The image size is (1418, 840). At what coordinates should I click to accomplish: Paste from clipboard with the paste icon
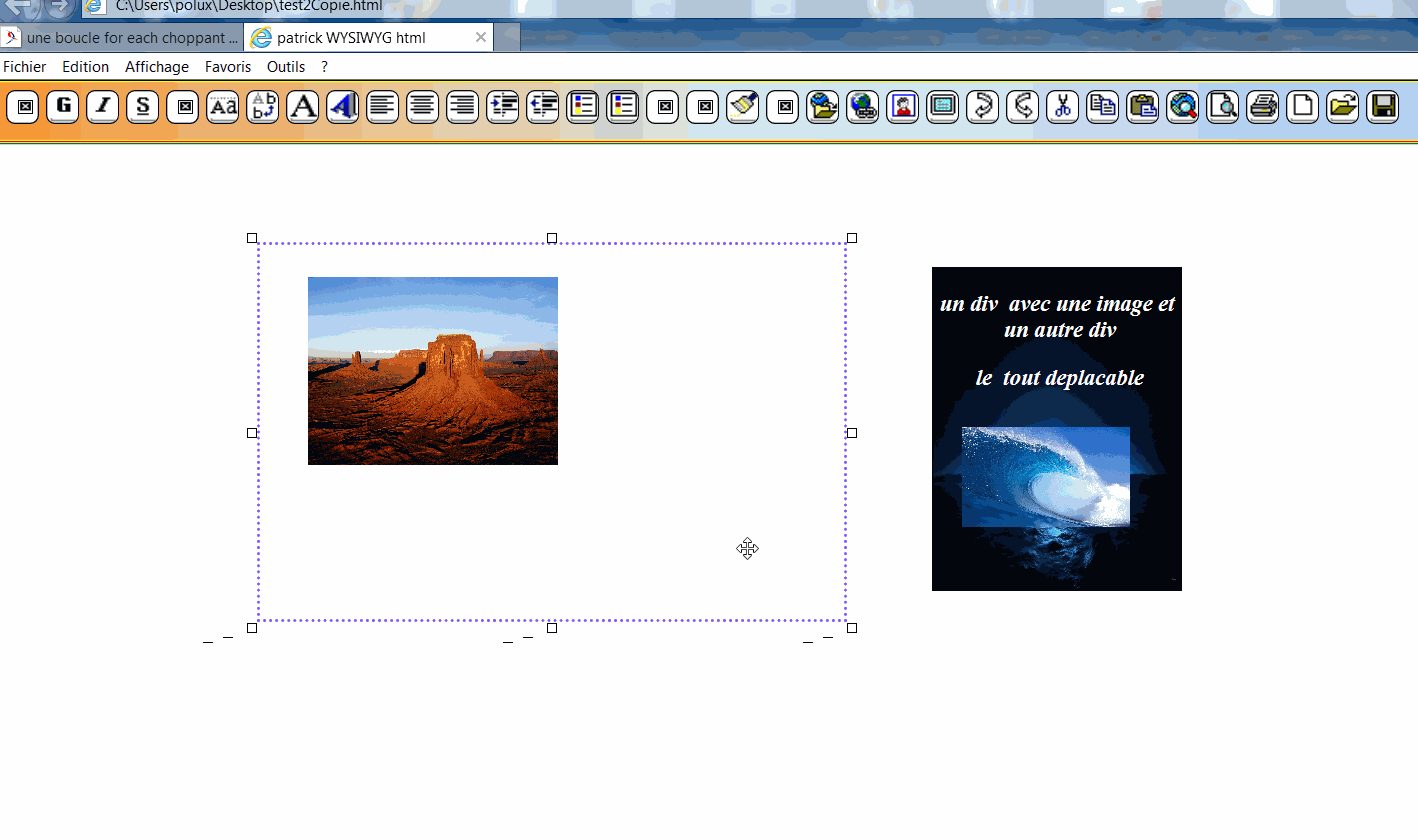point(1143,106)
